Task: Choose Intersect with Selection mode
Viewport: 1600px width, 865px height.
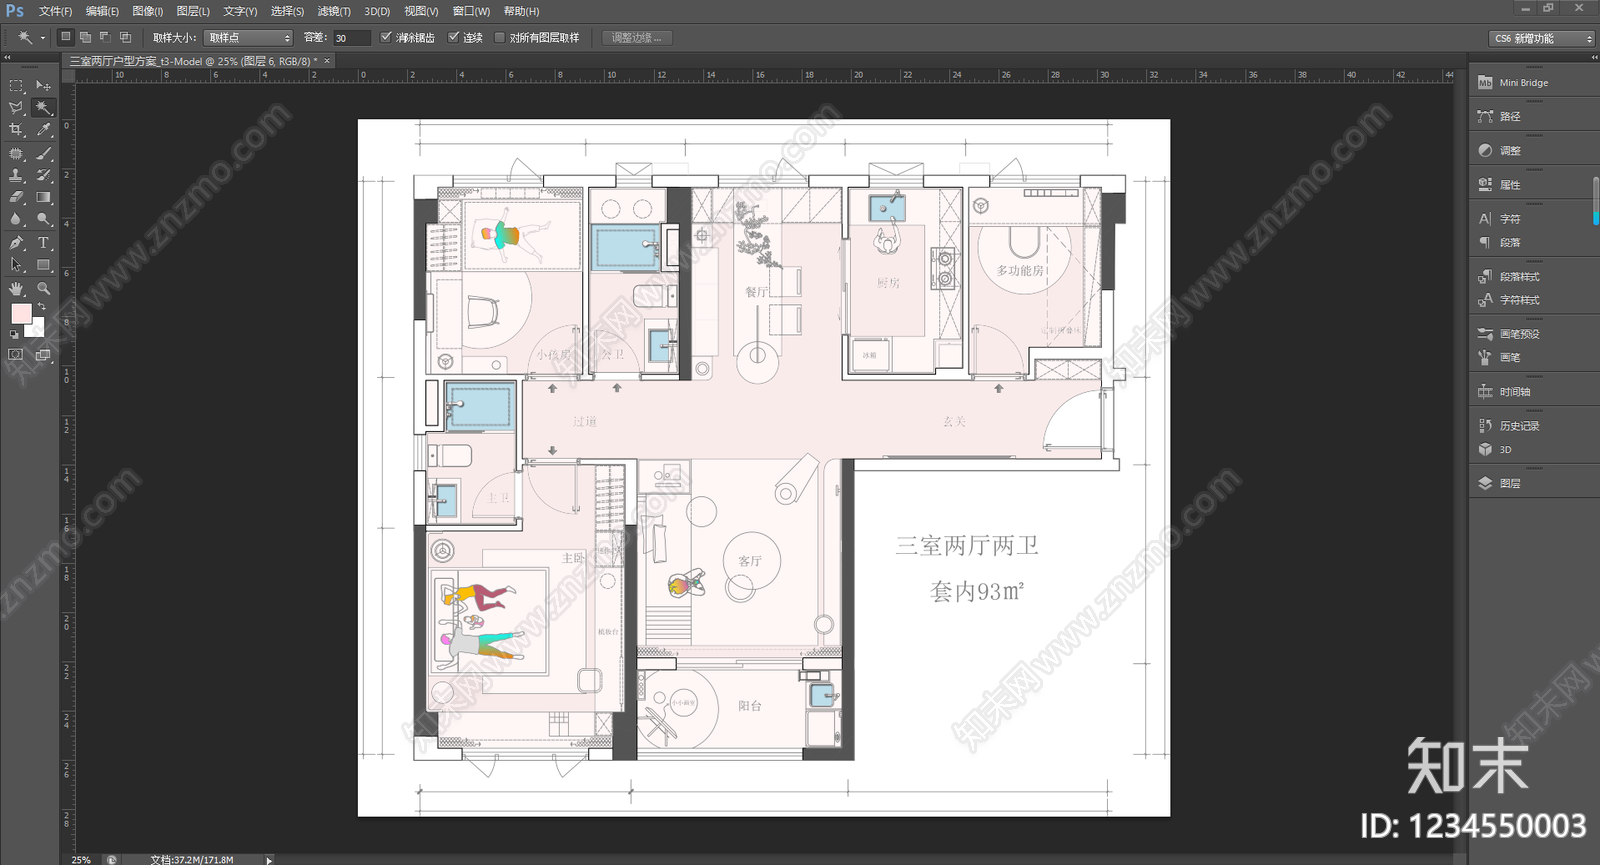Action: pos(125,37)
